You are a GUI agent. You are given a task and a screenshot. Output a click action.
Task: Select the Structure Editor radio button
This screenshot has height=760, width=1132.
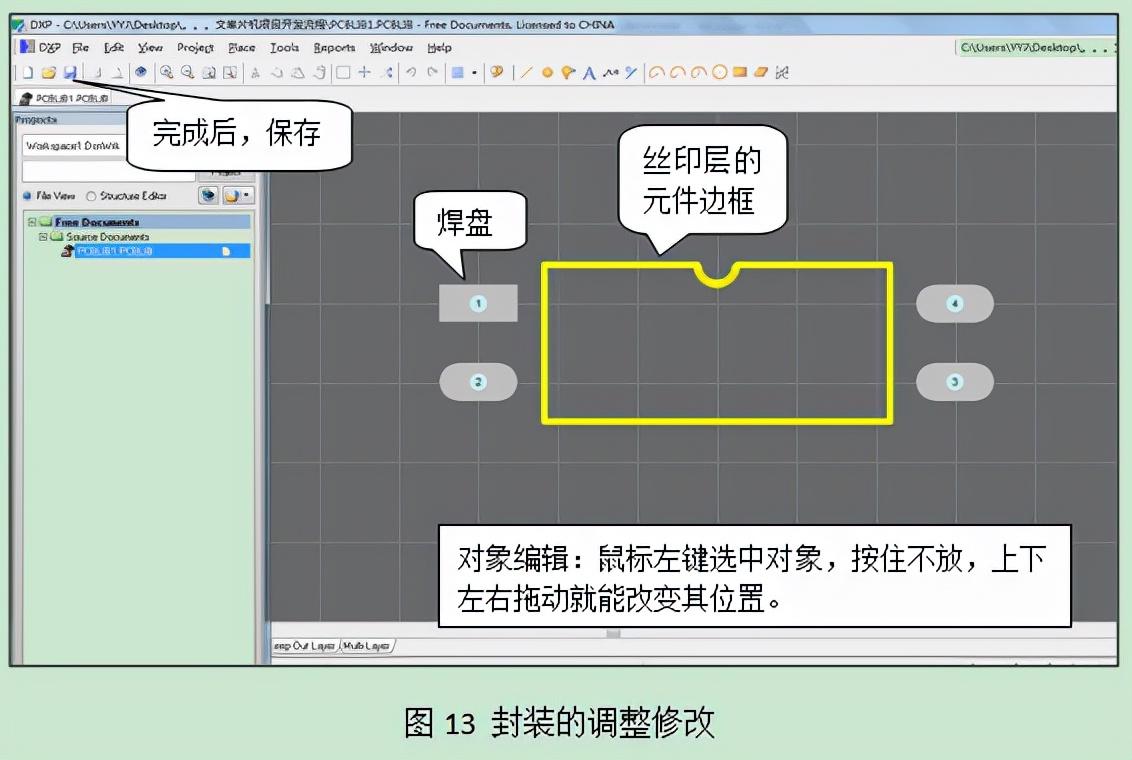(x=92, y=196)
